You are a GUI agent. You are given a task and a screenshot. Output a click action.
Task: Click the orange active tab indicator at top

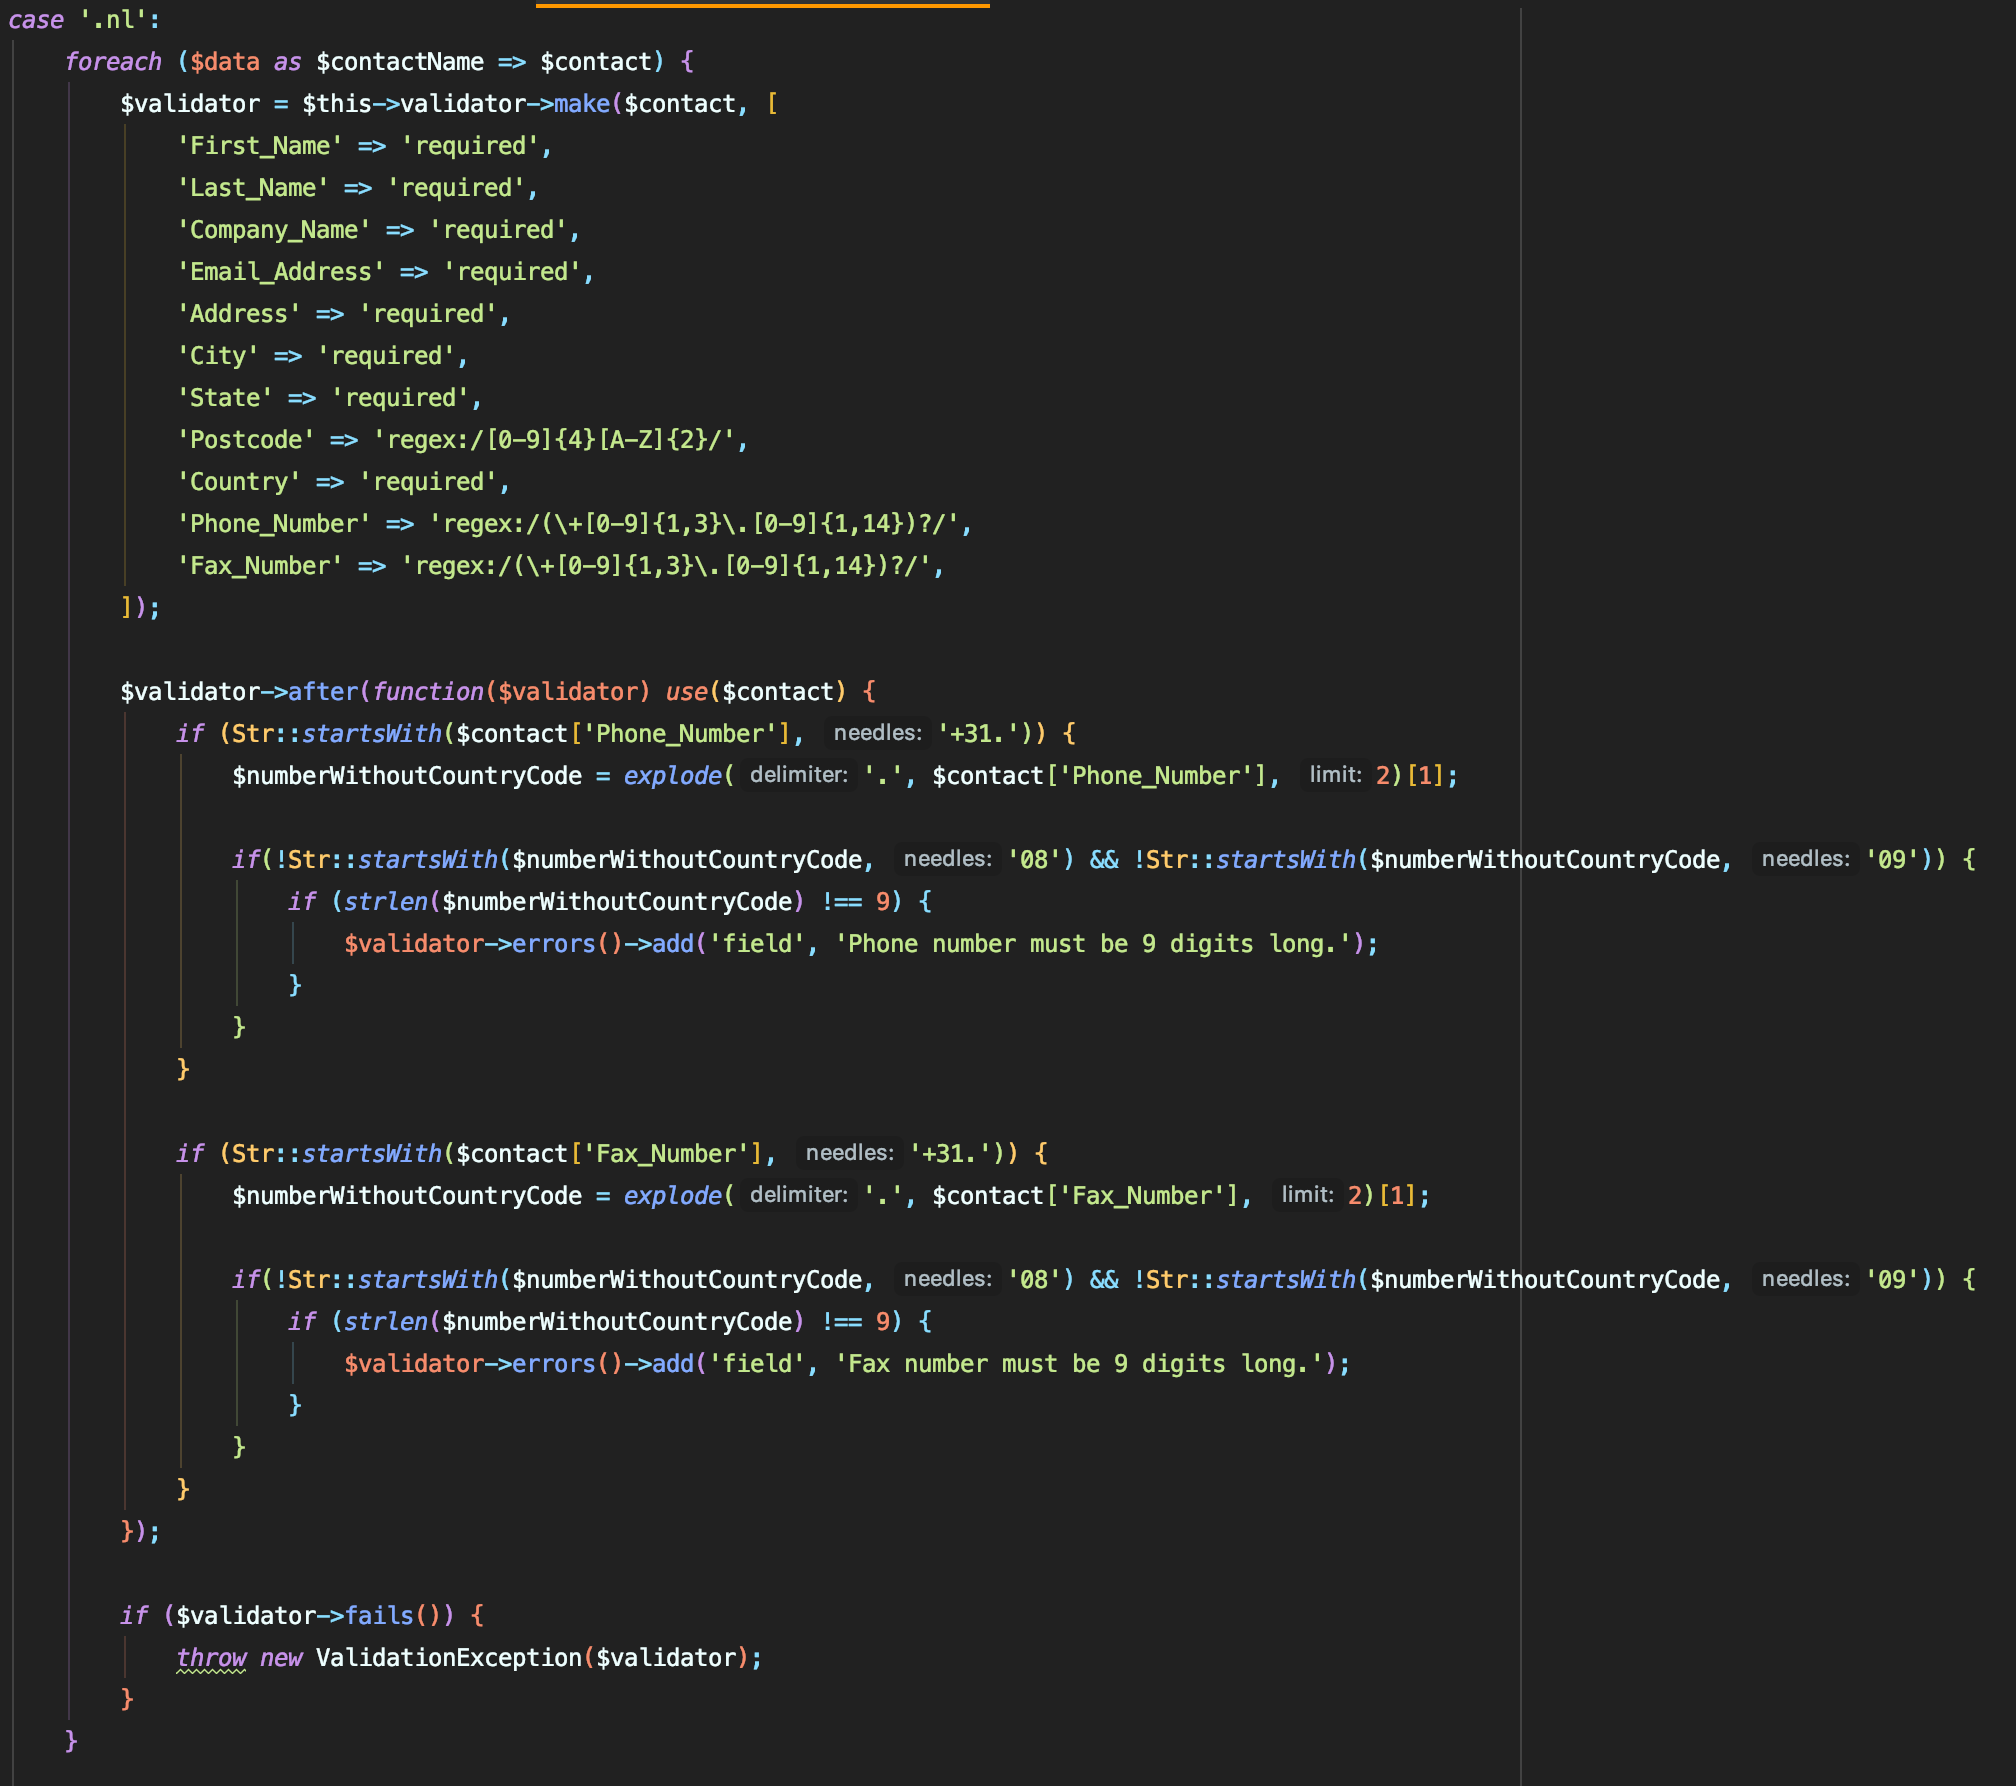click(762, 5)
